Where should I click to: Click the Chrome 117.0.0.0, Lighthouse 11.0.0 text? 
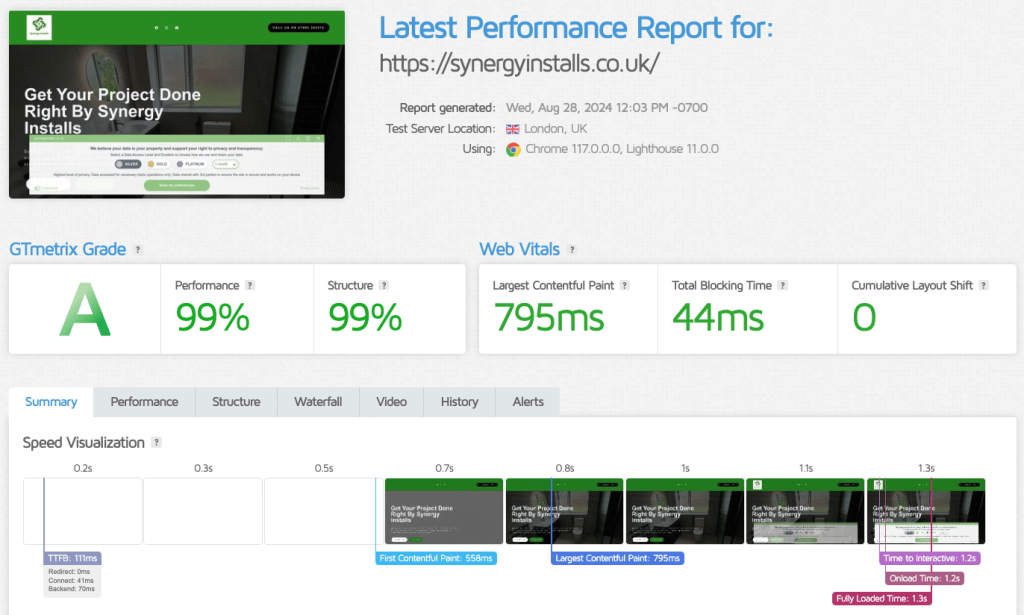[x=622, y=149]
